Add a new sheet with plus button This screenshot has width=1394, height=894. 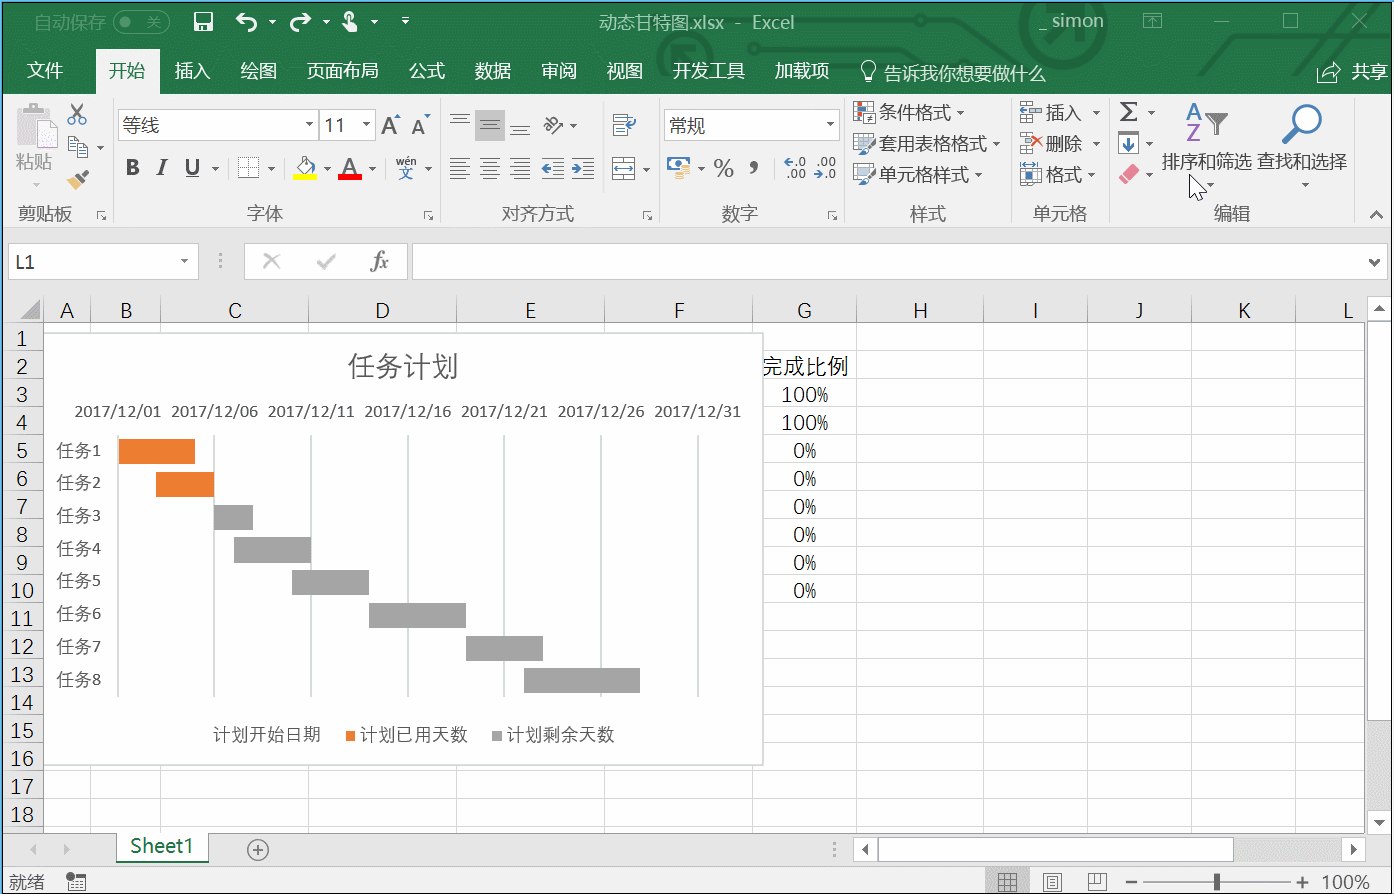[x=258, y=850]
